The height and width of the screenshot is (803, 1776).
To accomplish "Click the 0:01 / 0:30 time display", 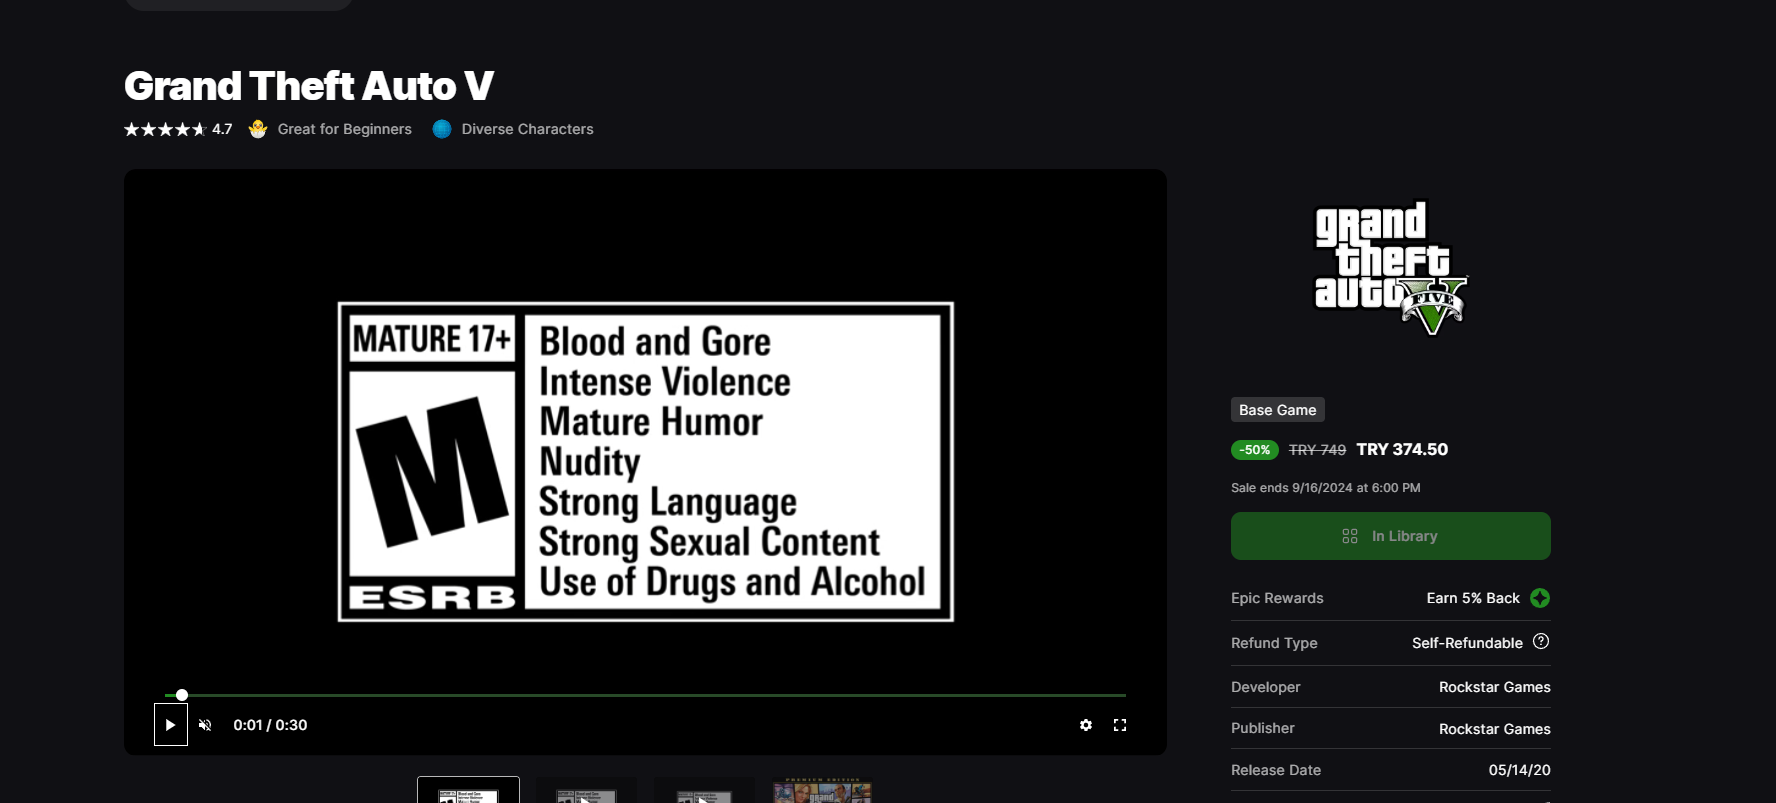I will click(x=270, y=725).
